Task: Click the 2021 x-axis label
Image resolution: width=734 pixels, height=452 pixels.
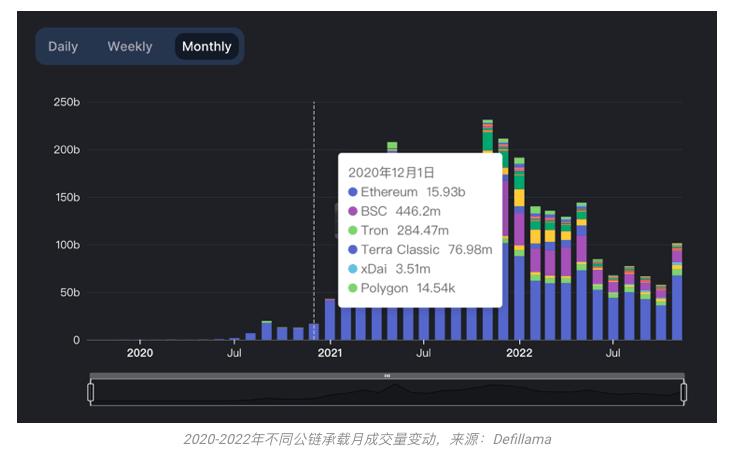Action: [329, 353]
